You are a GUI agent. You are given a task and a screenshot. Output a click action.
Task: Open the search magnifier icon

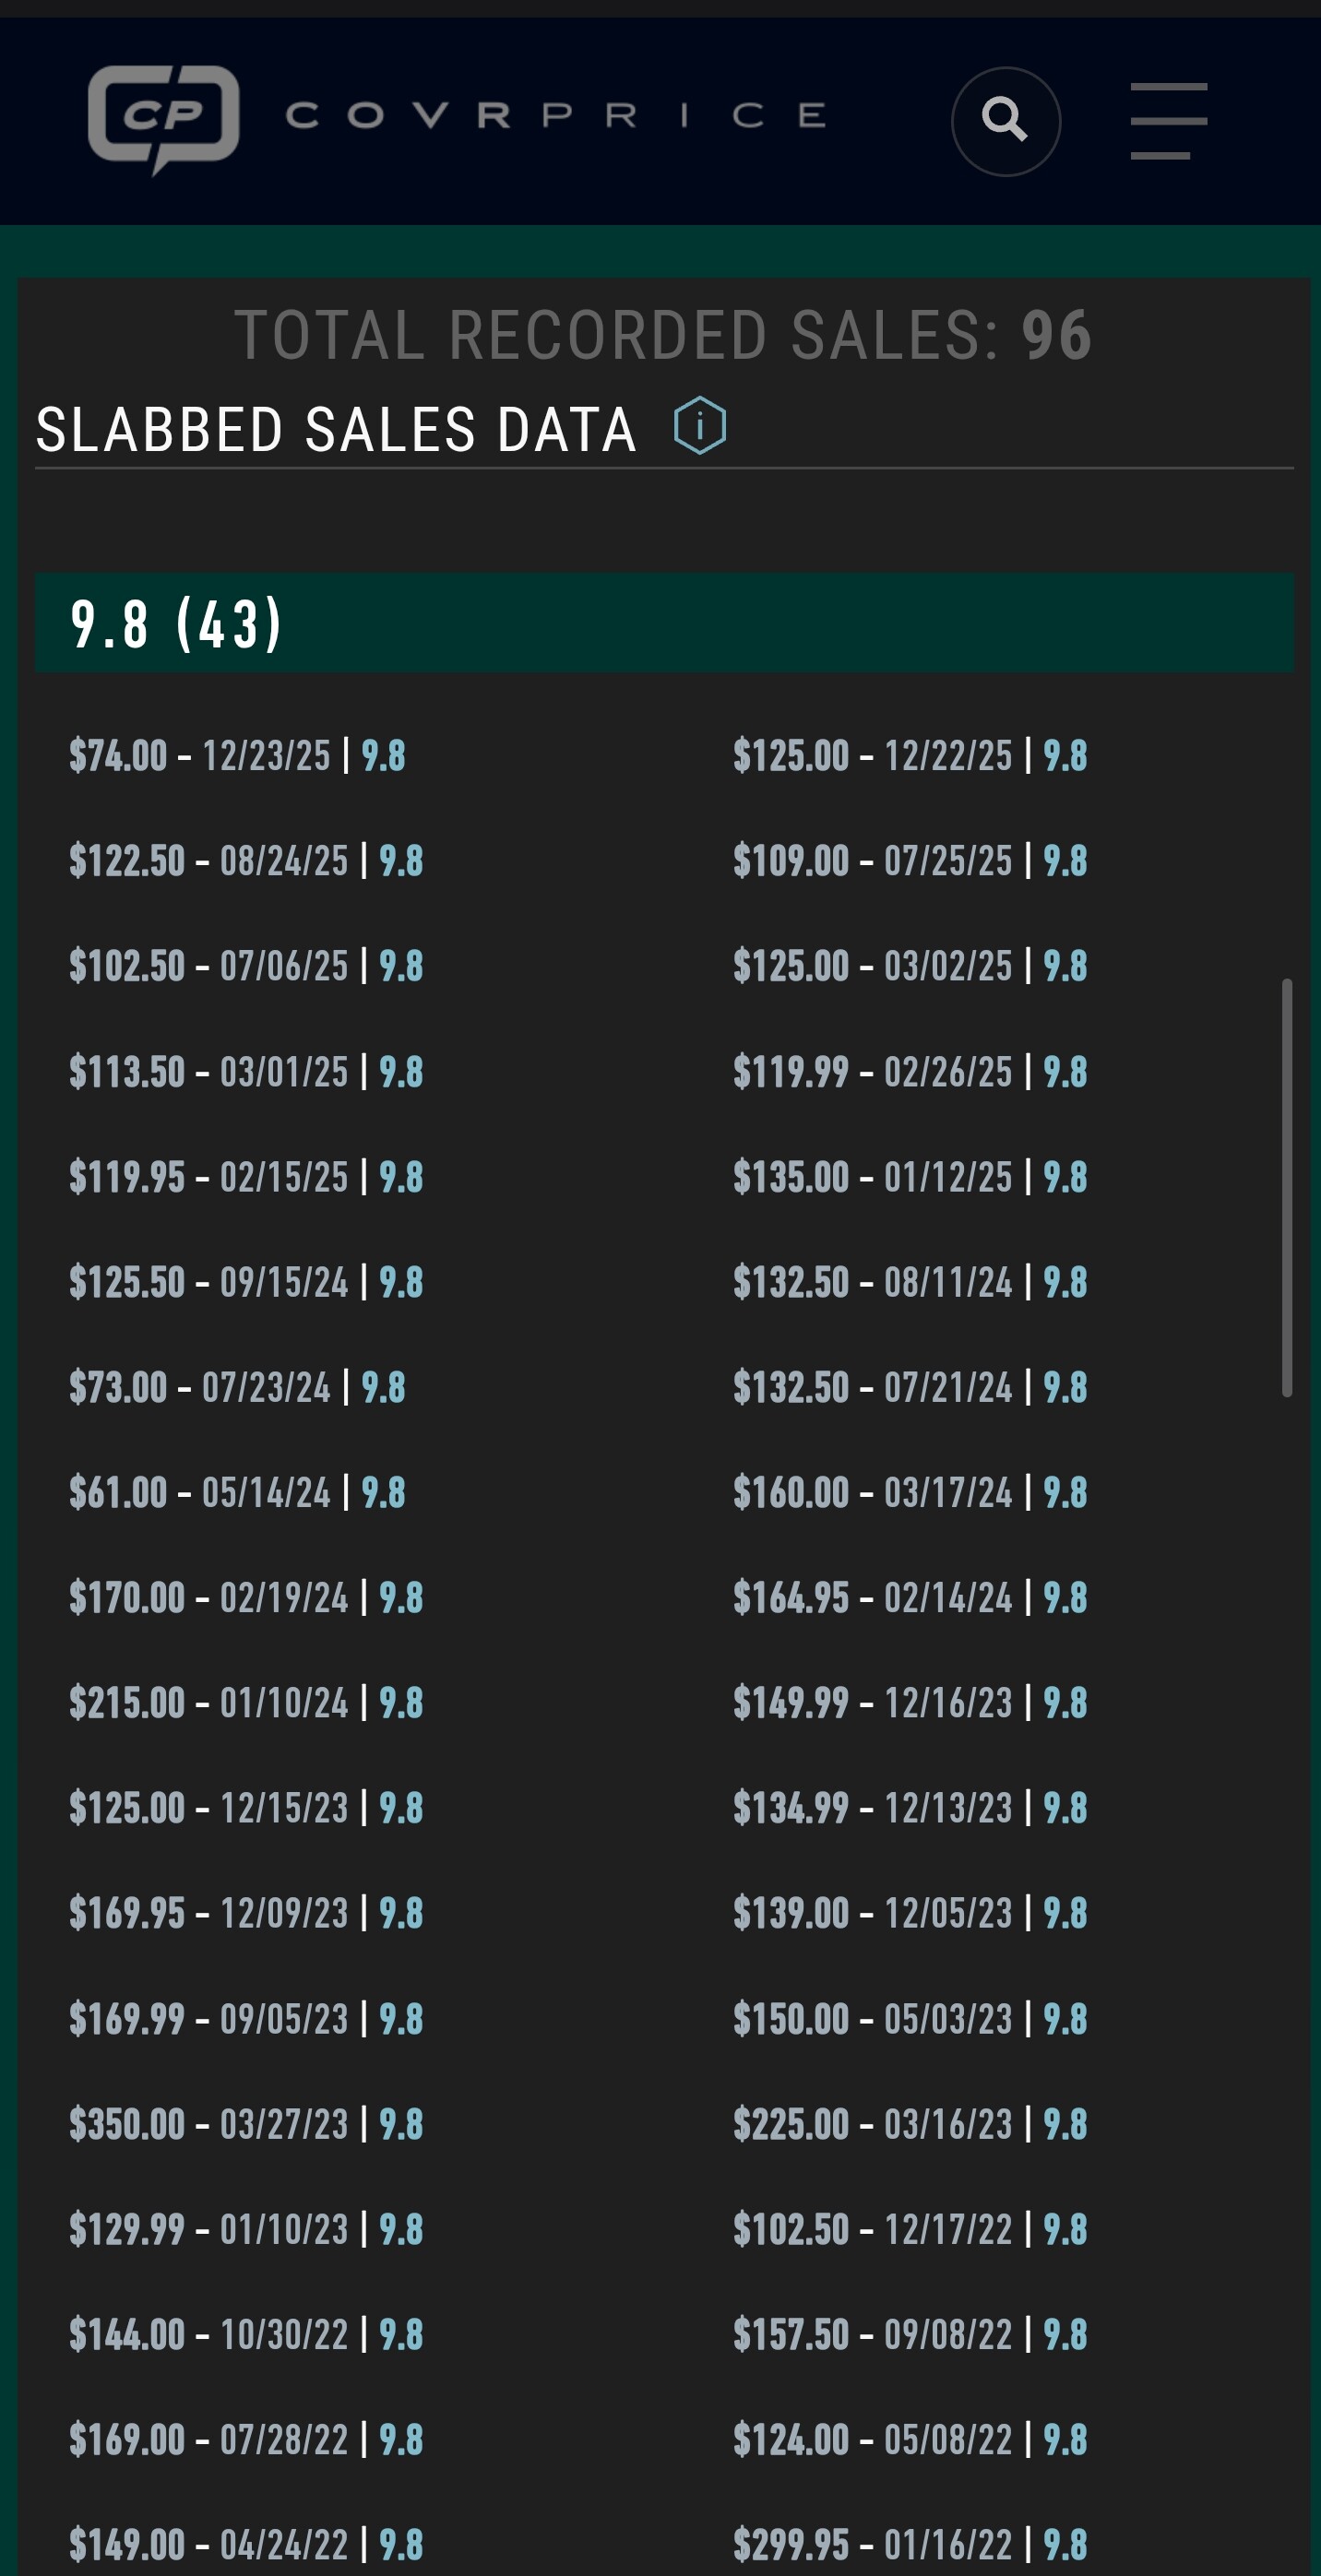pos(1005,121)
